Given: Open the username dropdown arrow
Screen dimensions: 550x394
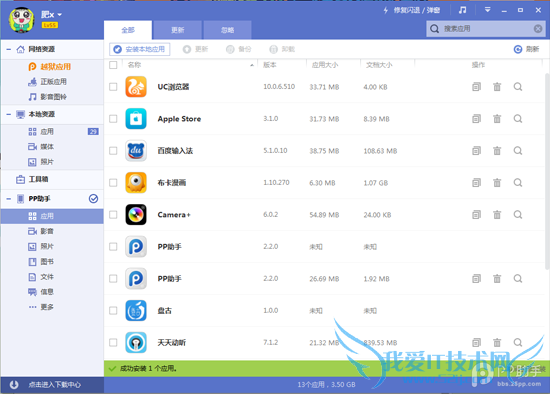Looking at the screenshot, I should (x=60, y=15).
